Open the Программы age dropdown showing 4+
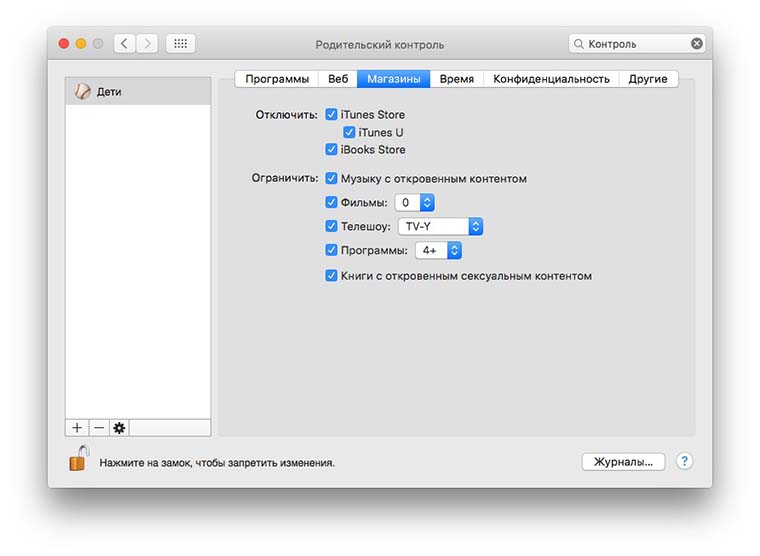The height and width of the screenshot is (556, 760). click(438, 250)
